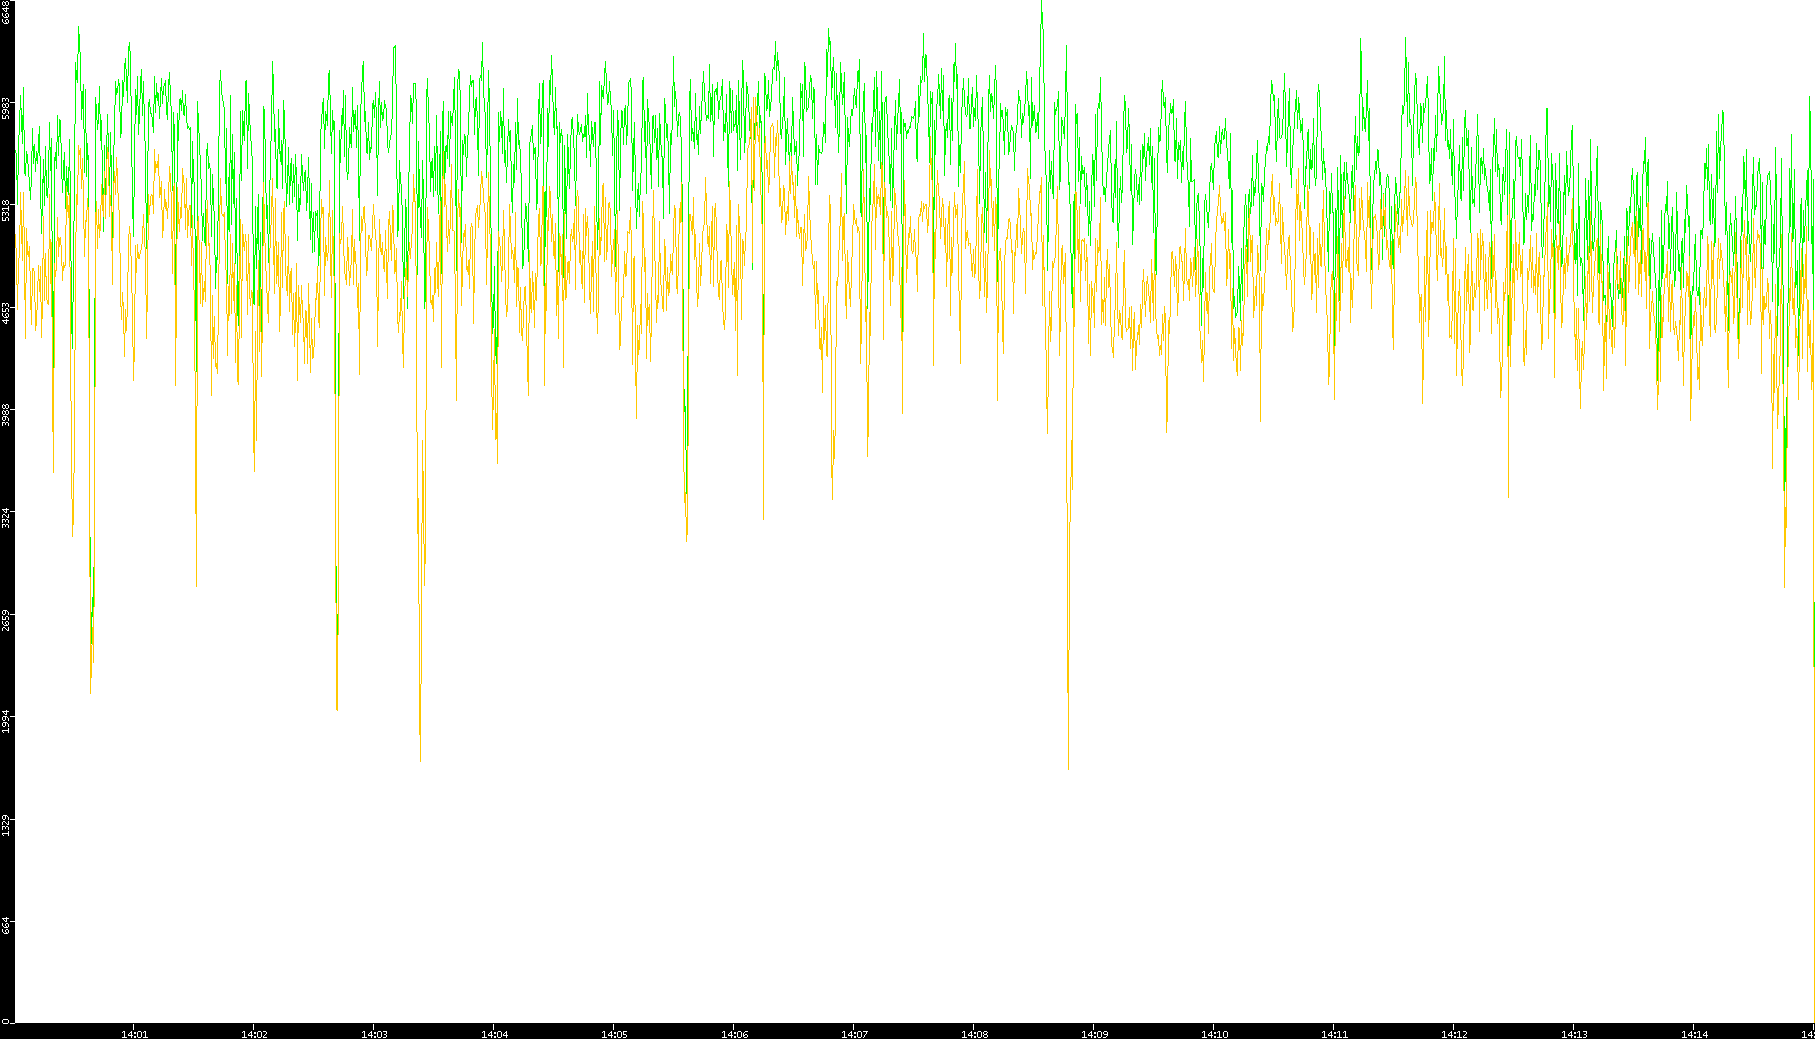Image resolution: width=1815 pixels, height=1039 pixels.
Task: Select the 664 value axis label
Action: 6,926
